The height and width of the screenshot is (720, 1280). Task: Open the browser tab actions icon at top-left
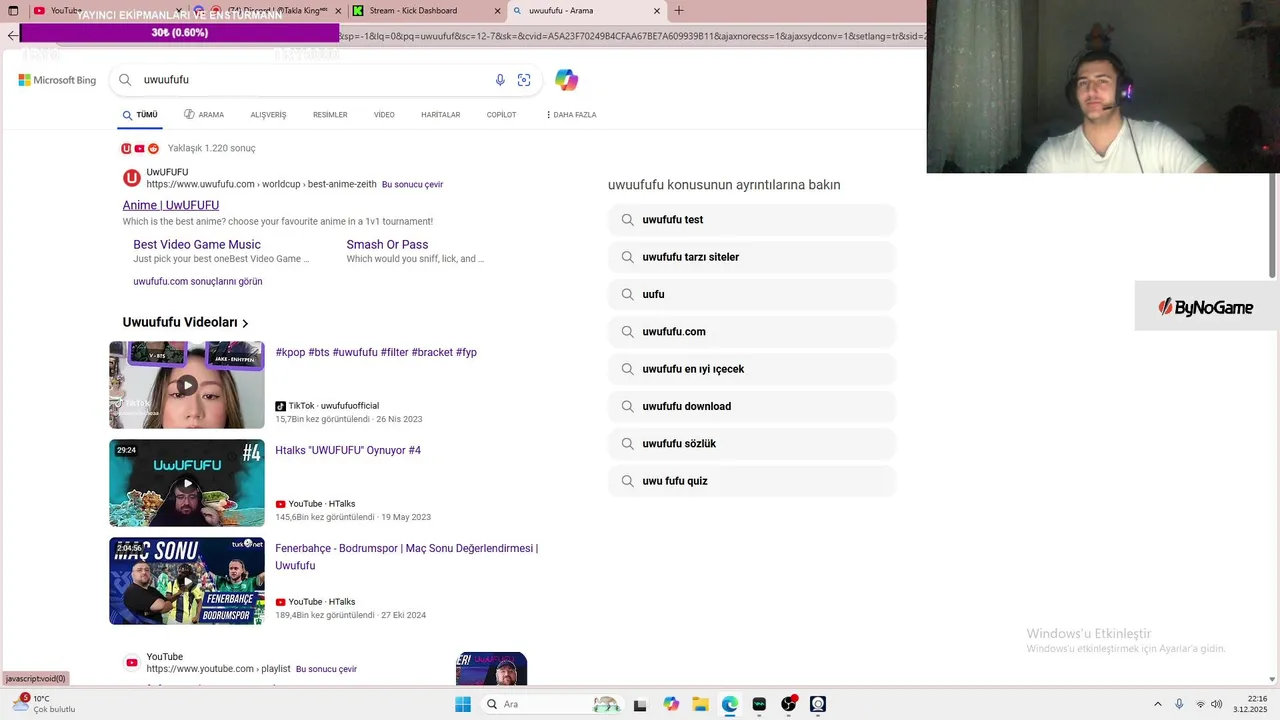coord(13,11)
